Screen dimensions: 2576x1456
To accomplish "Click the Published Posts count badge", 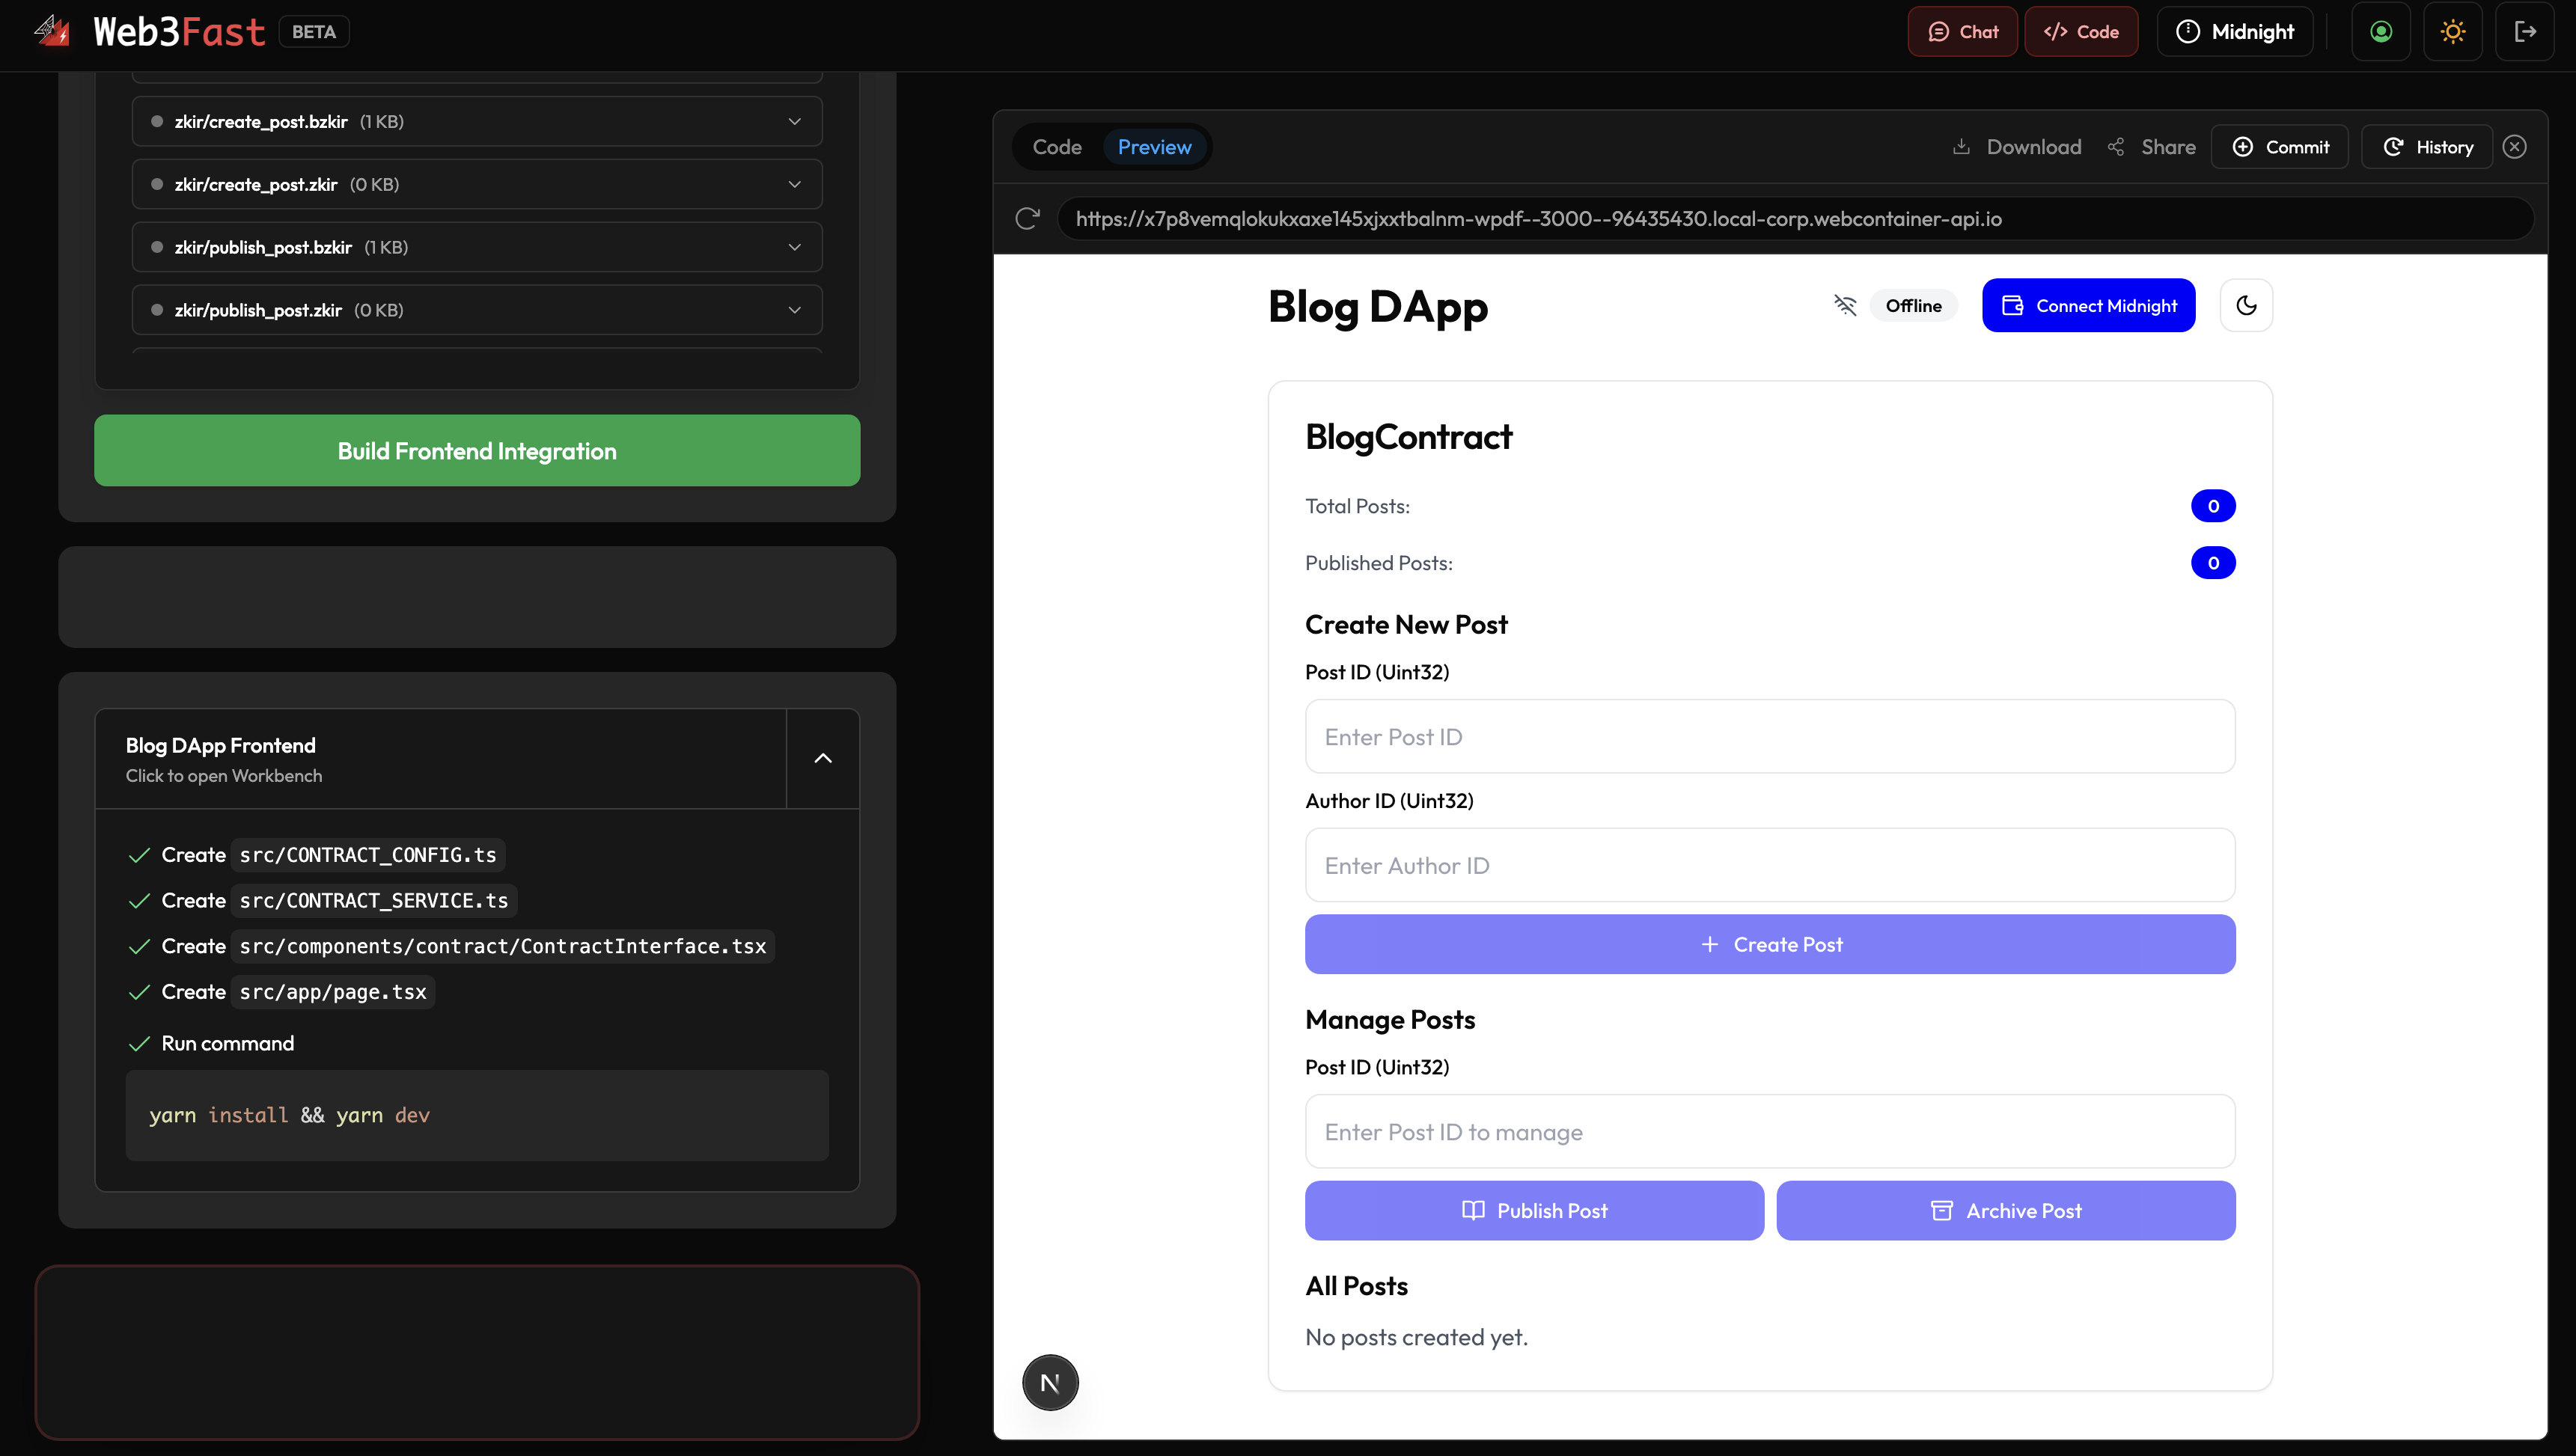I will tap(2213, 563).
